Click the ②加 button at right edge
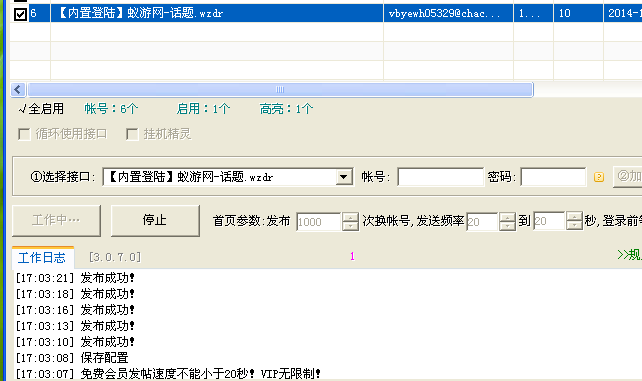The width and height of the screenshot is (642, 381). pyautogui.click(x=628, y=176)
